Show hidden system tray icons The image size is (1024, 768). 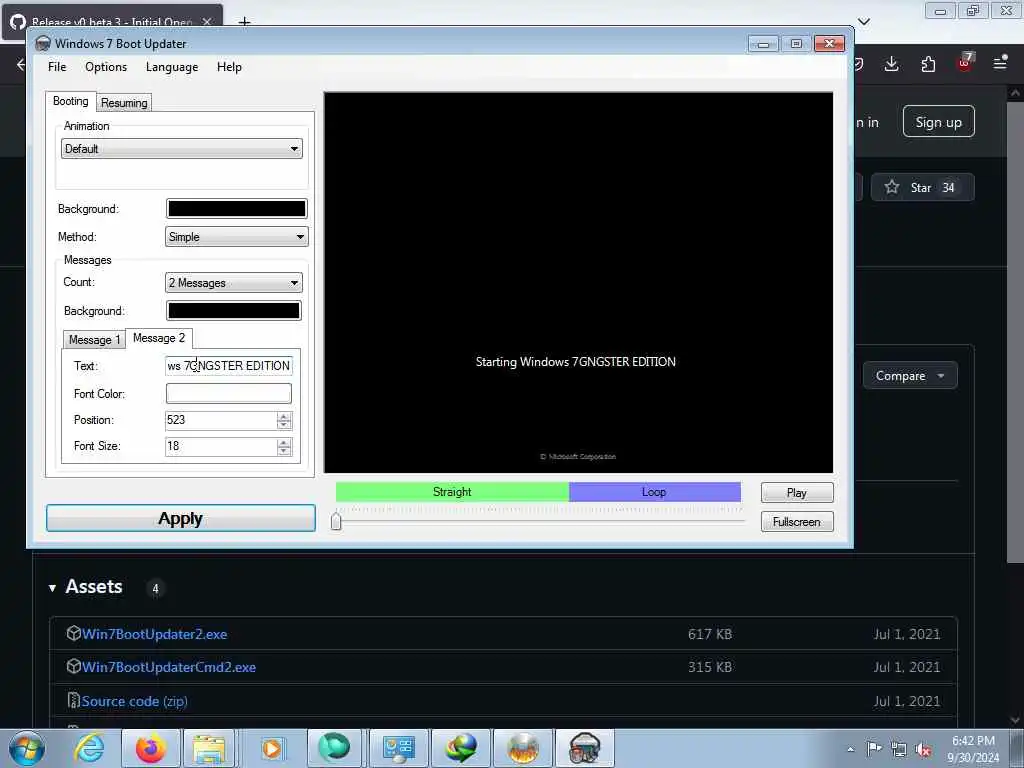(850, 749)
